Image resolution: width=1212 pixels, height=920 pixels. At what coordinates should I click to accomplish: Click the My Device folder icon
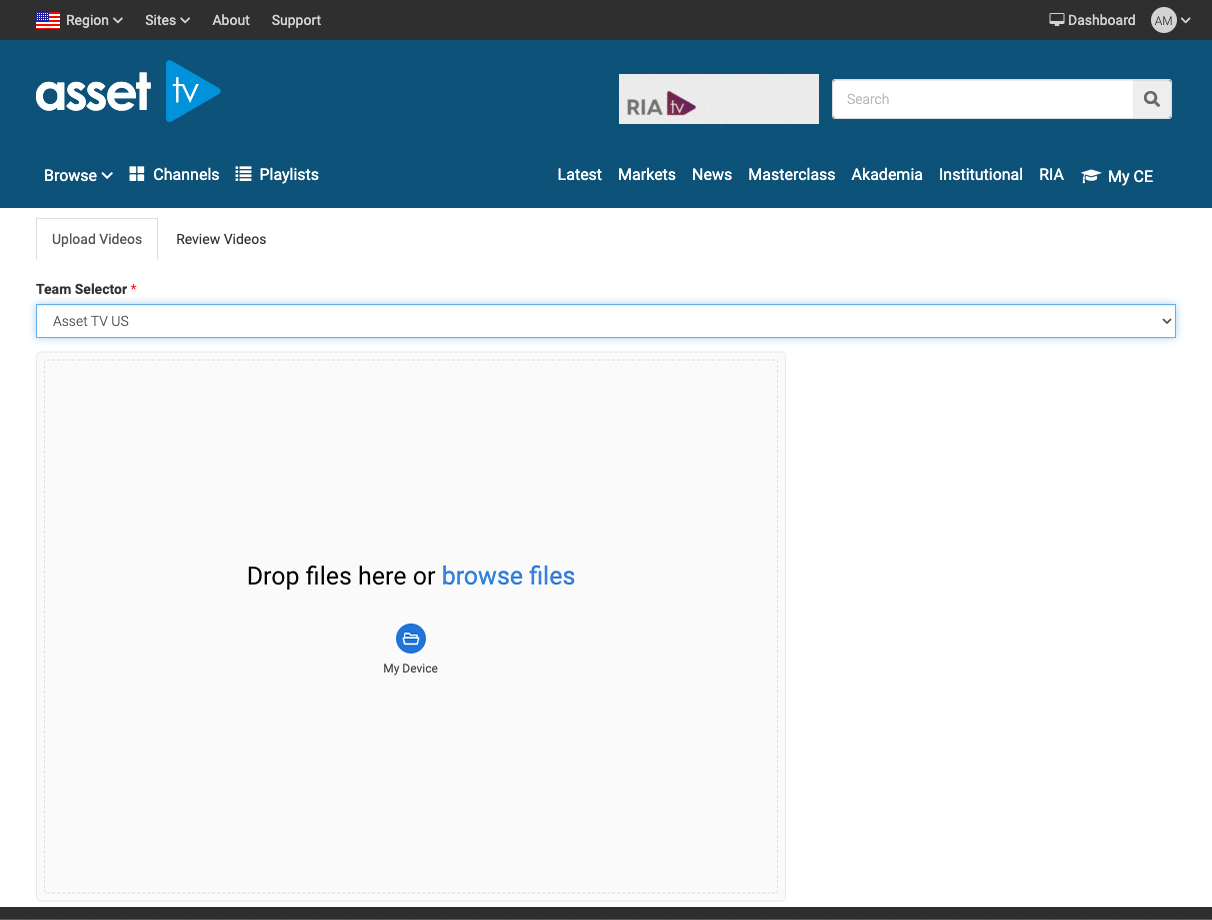pos(411,639)
